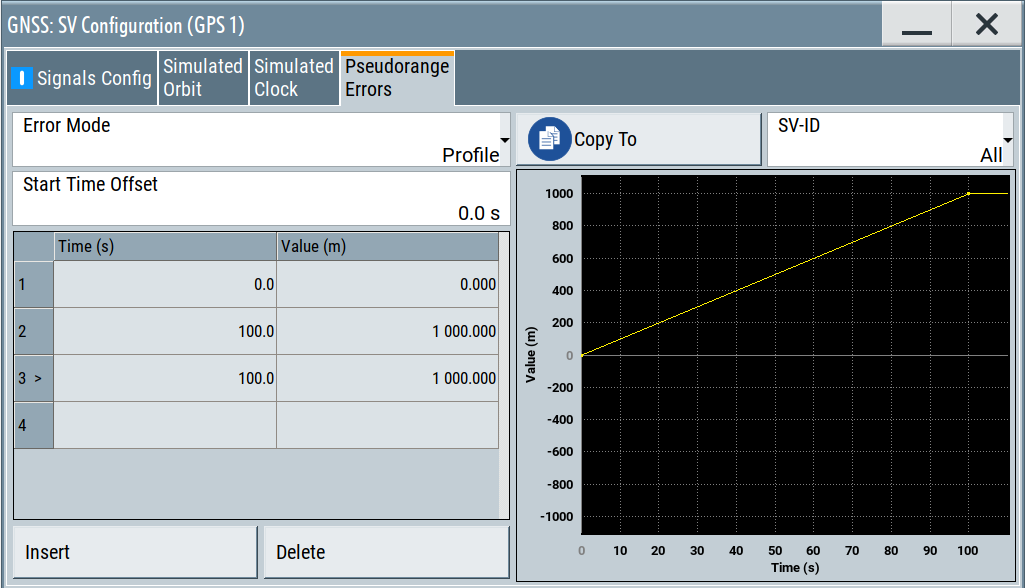Open the Error Mode dropdown
Image resolution: width=1025 pixels, height=588 pixels.
coord(261,139)
